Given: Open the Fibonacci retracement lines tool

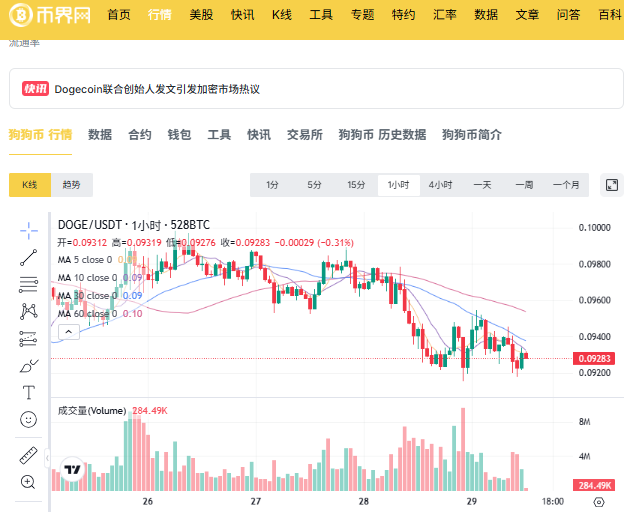Looking at the screenshot, I should click(29, 284).
